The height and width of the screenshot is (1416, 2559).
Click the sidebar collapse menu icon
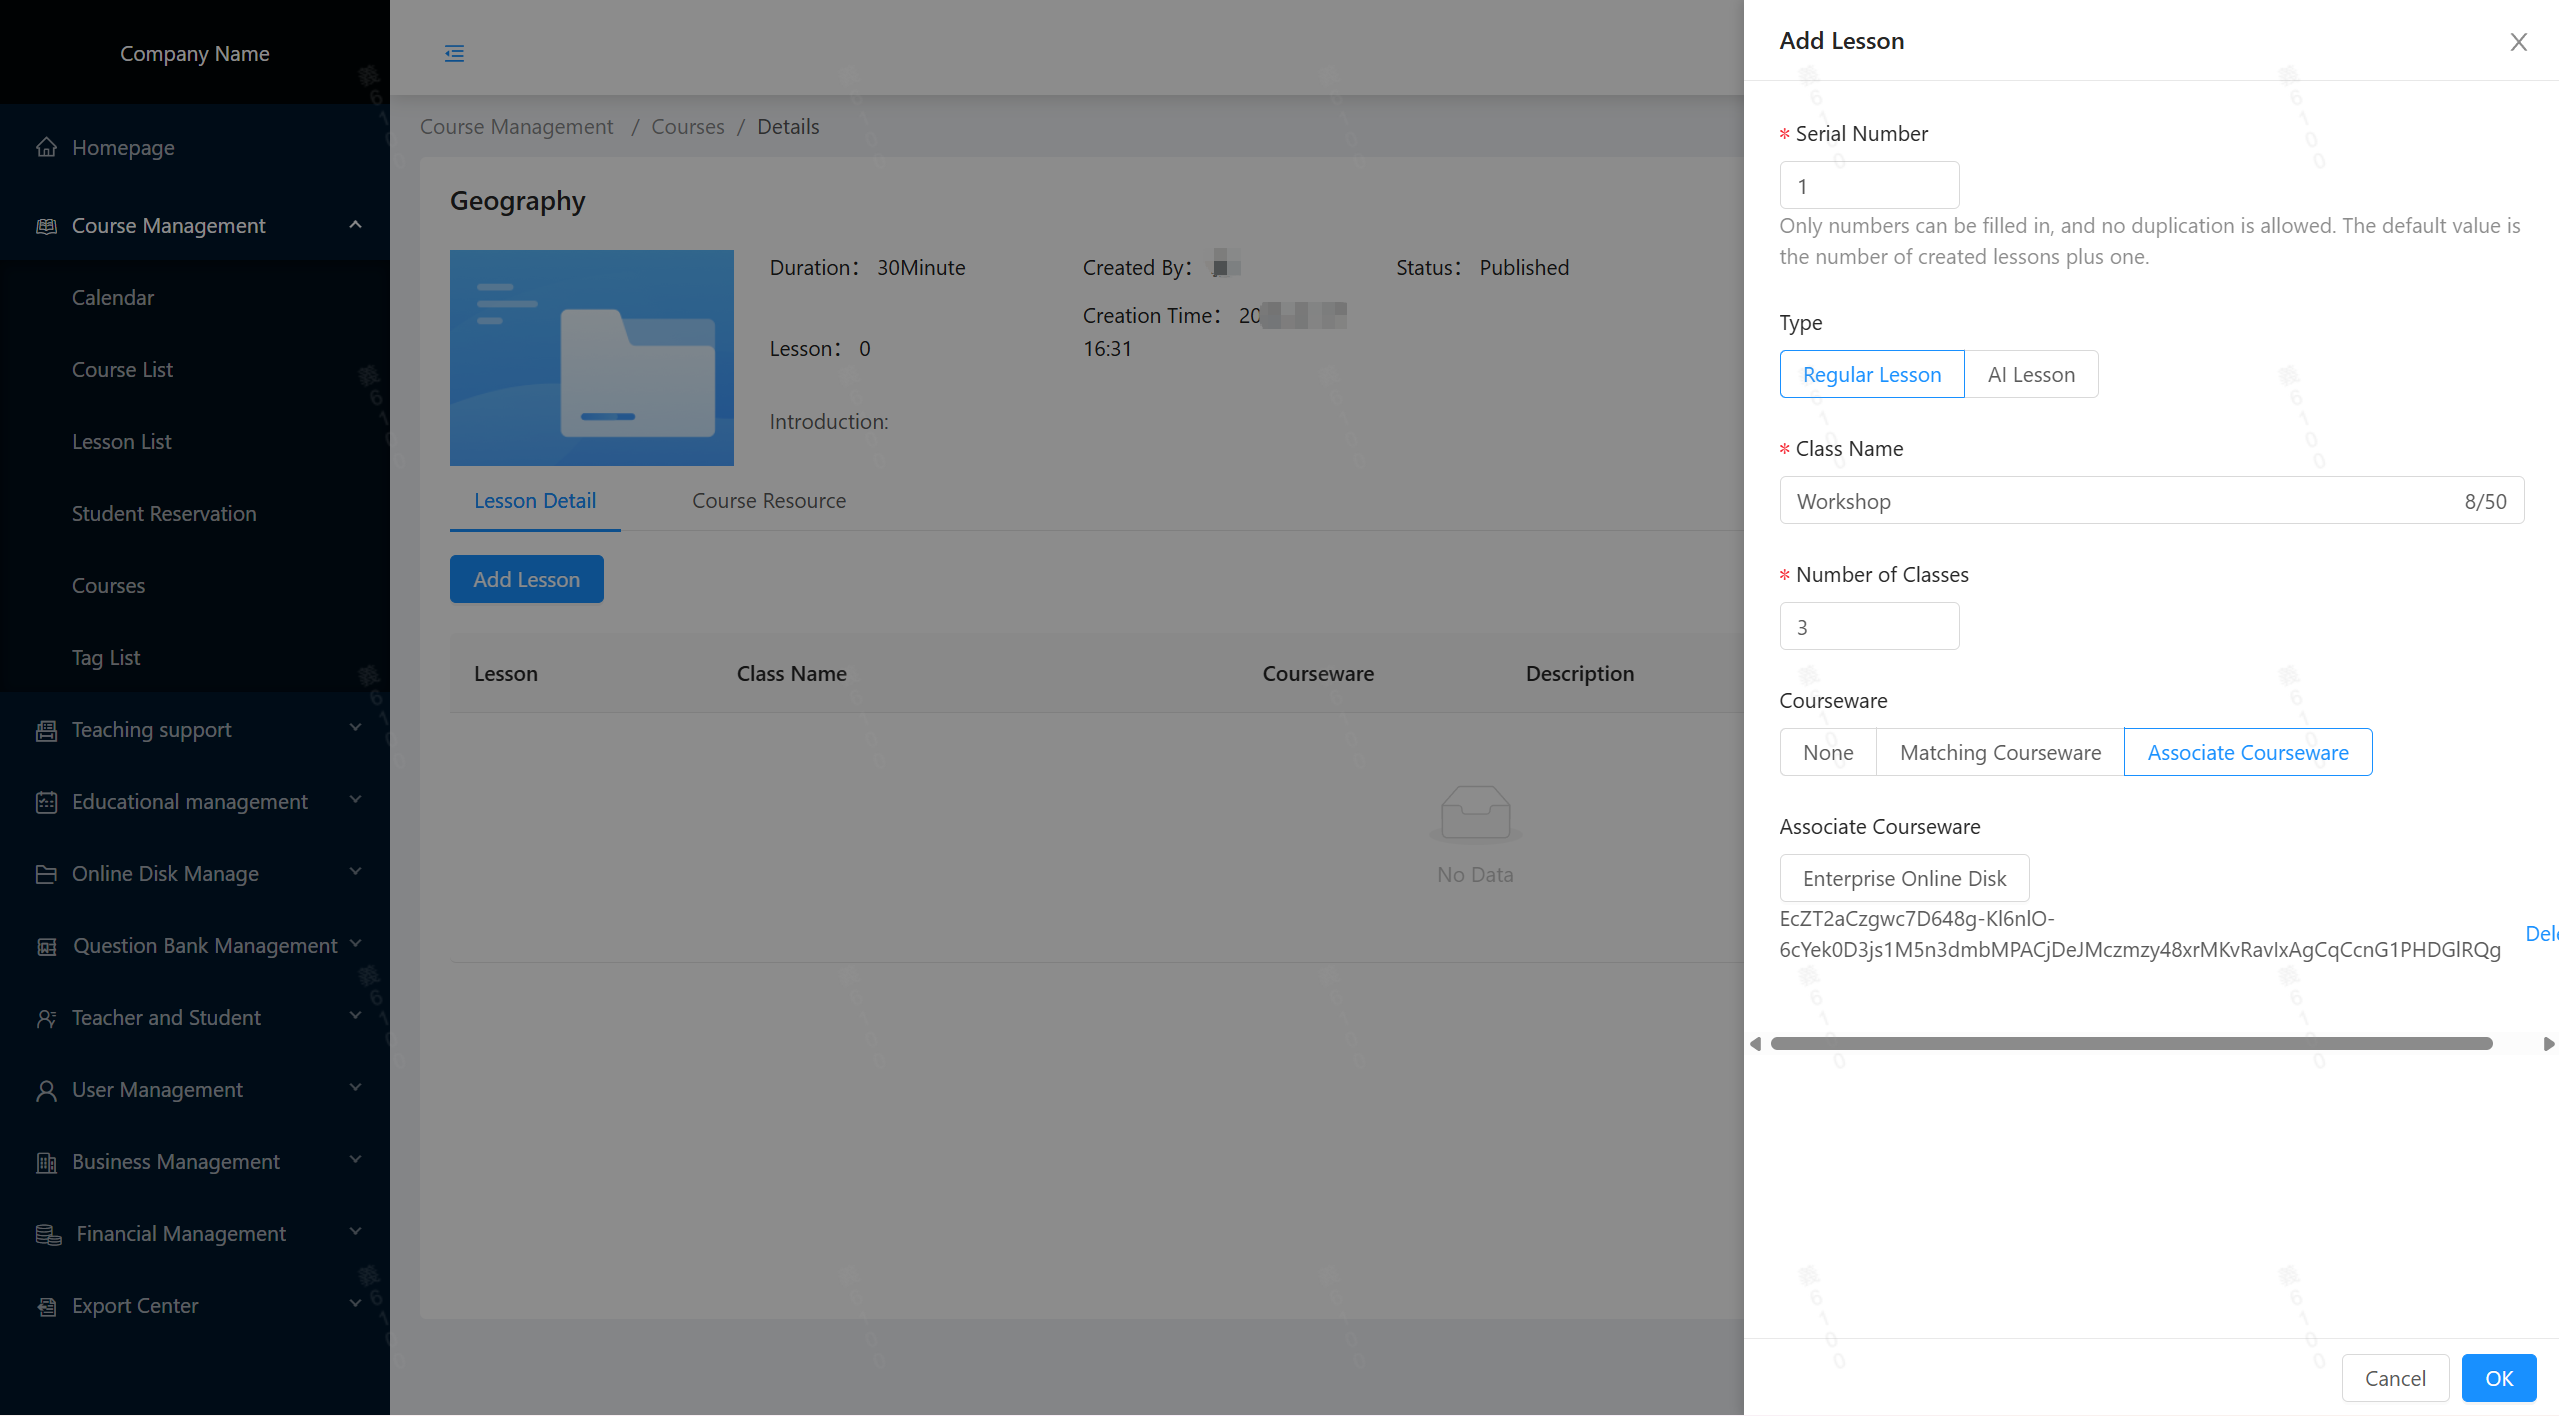454,54
